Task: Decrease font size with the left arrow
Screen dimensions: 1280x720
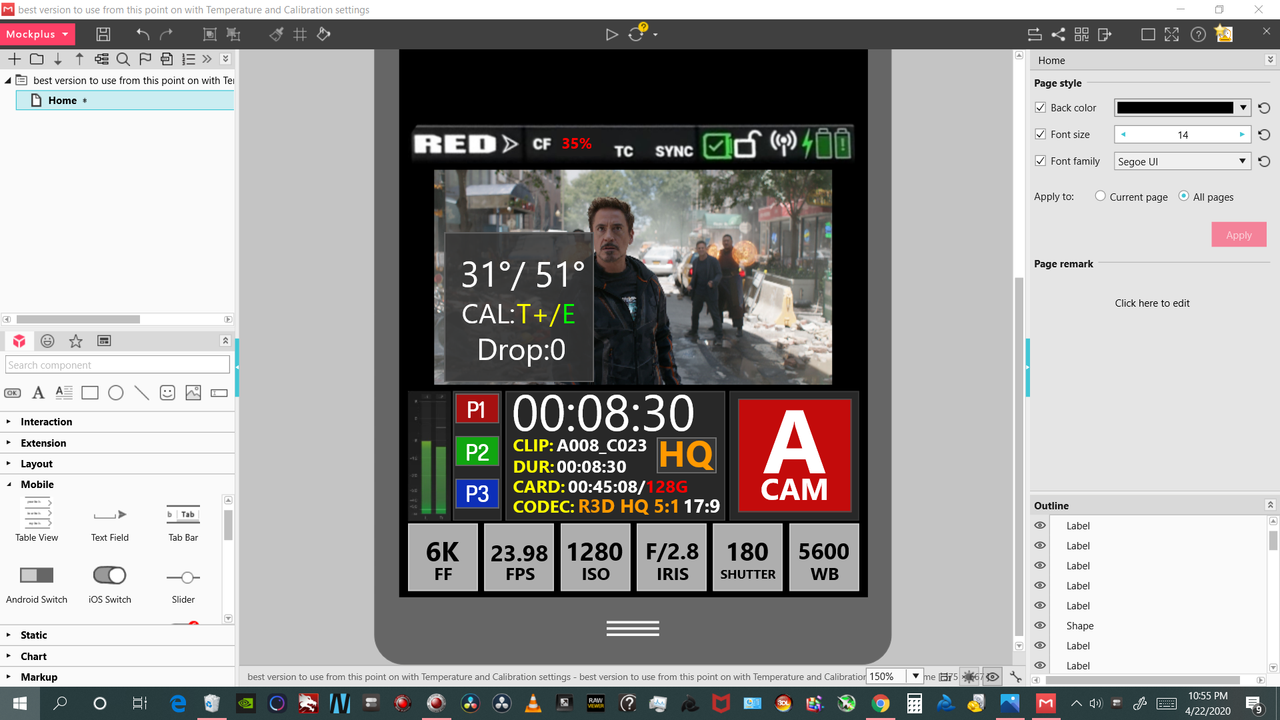Action: point(1122,134)
